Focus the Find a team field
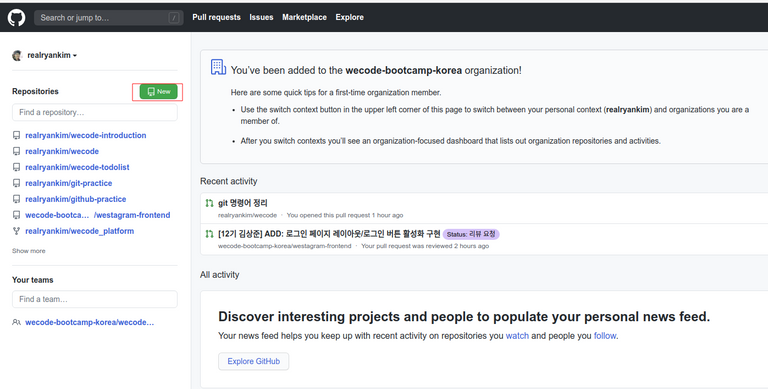The image size is (768, 389). pyautogui.click(x=95, y=299)
